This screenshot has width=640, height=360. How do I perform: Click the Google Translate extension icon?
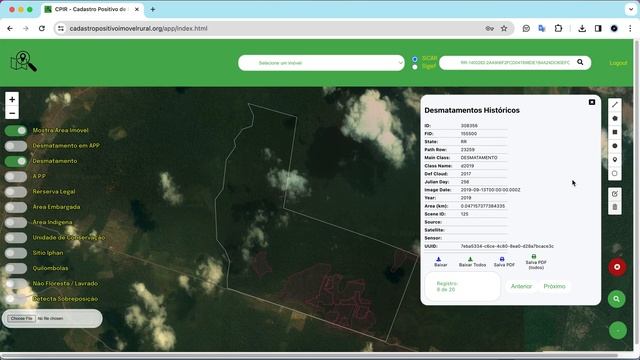tap(542, 29)
